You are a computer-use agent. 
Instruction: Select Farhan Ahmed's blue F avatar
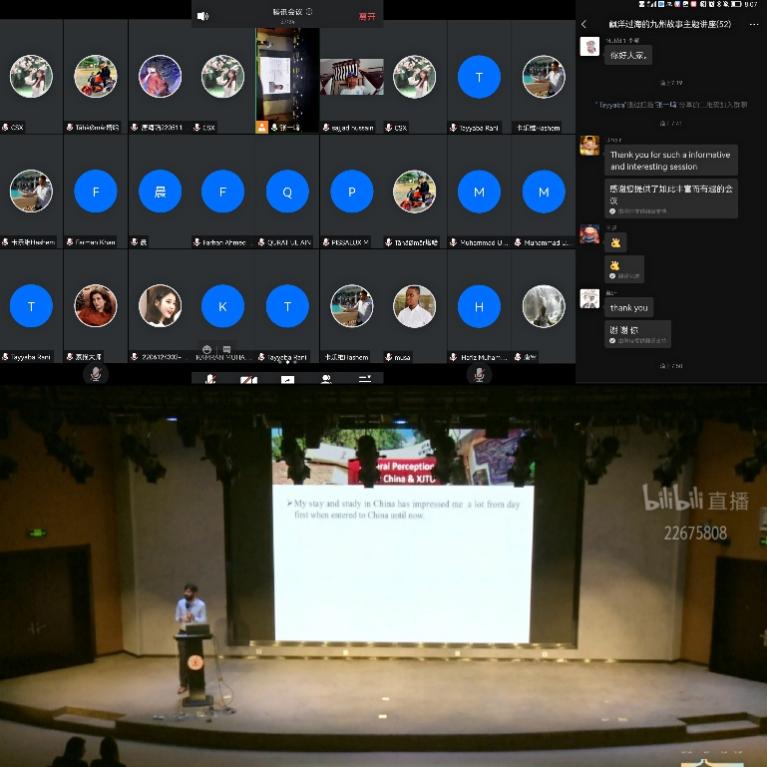223,191
